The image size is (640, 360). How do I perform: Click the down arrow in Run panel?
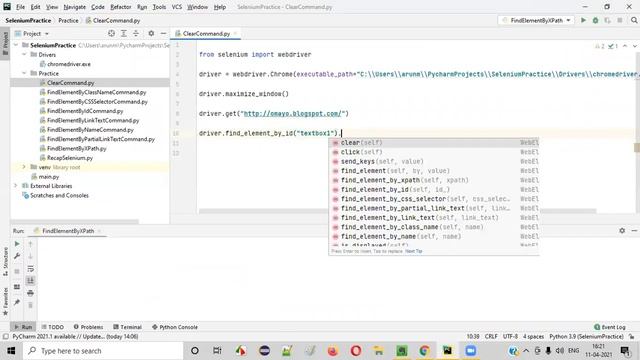click(30, 256)
